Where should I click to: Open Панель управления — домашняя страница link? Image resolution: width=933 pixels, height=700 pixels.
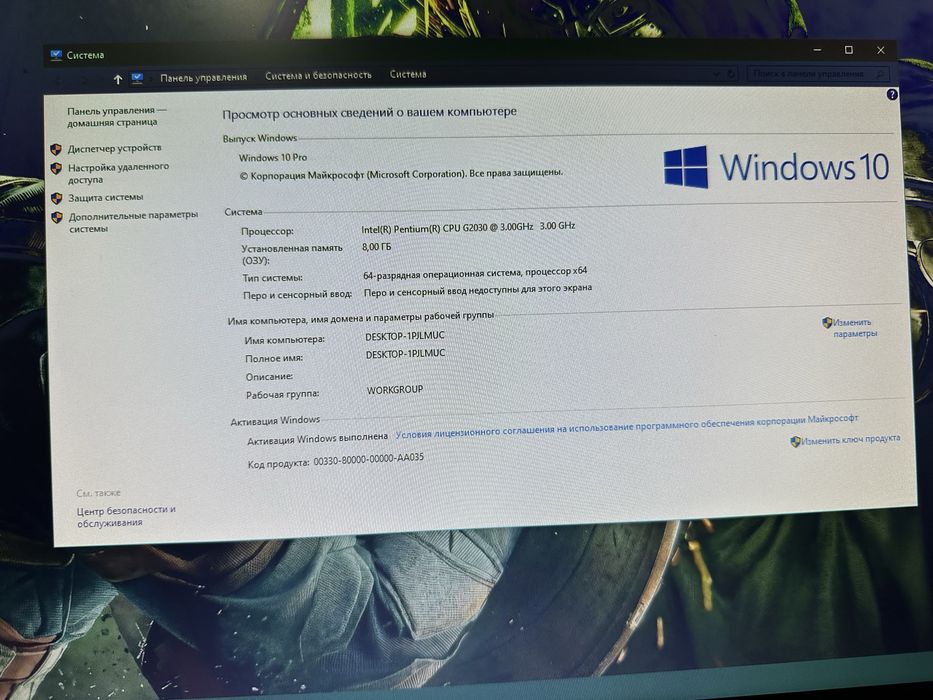point(117,116)
